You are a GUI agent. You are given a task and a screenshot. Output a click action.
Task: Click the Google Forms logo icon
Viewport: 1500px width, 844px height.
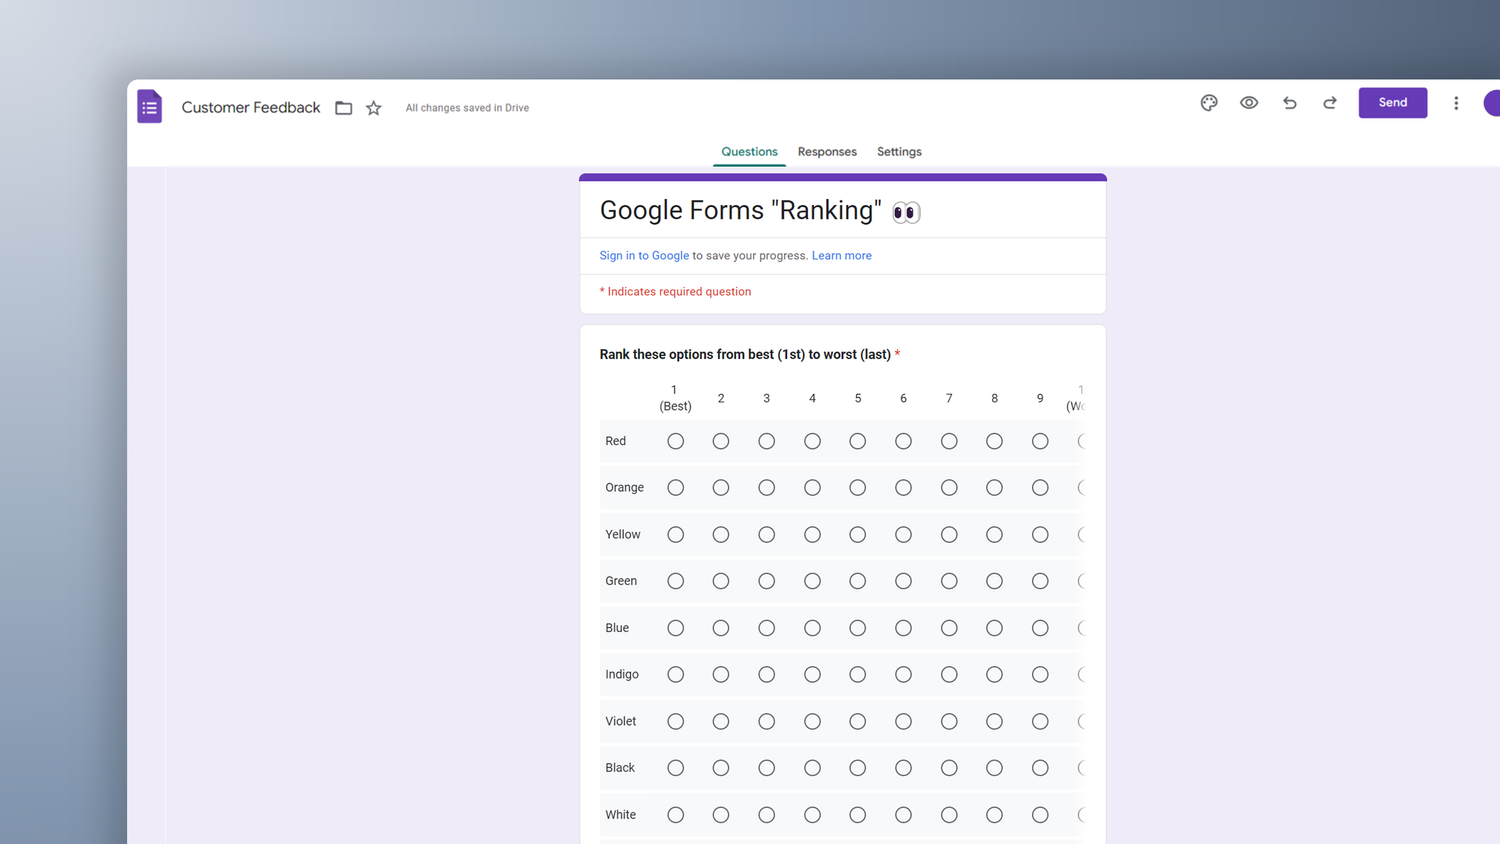click(x=149, y=106)
